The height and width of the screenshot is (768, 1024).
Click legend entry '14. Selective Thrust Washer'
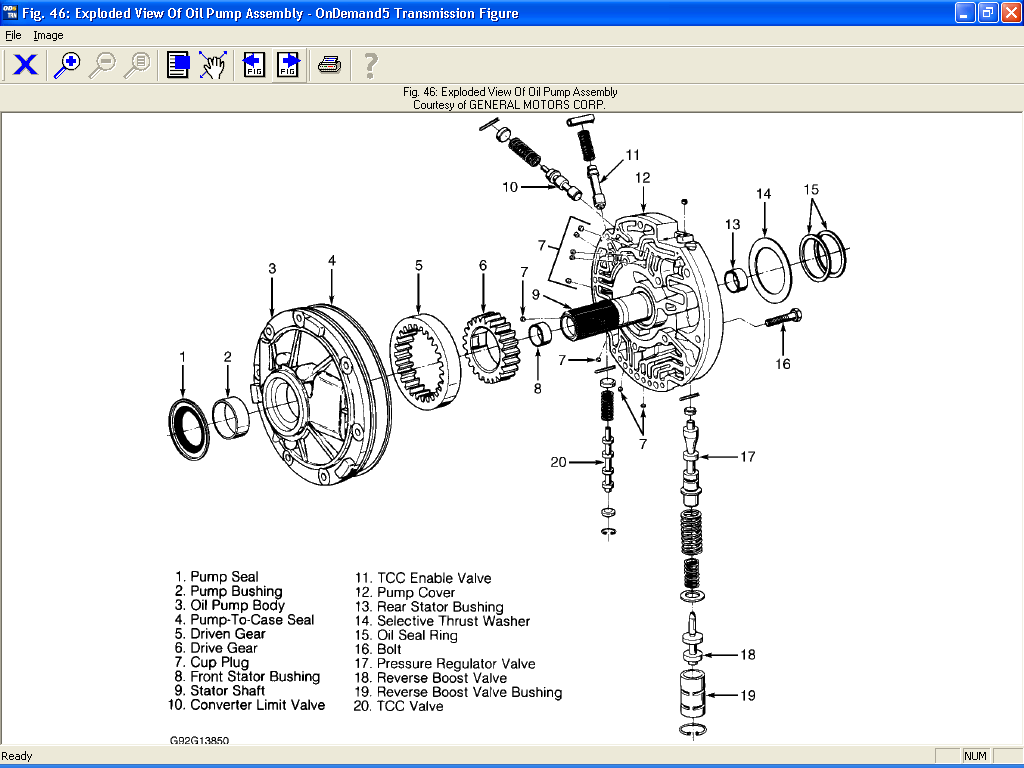point(442,621)
